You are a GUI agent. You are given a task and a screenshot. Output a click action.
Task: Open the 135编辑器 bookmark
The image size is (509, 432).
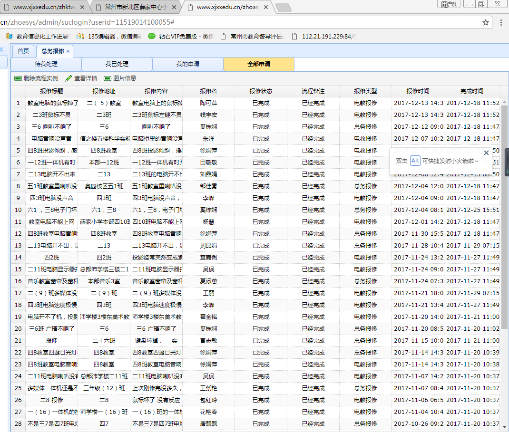109,36
